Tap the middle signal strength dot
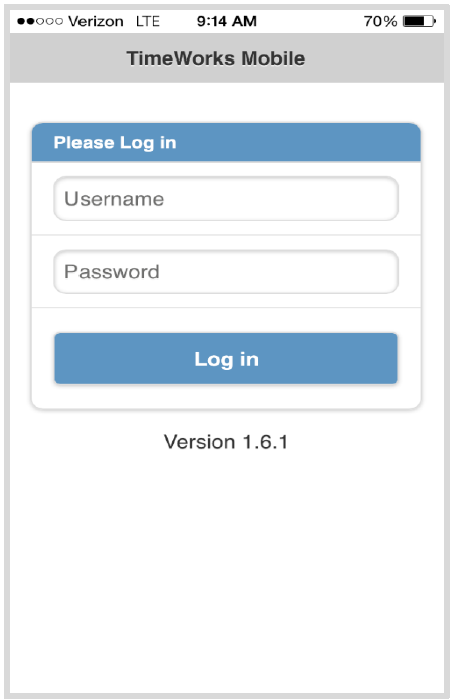This screenshot has width=451, height=700. (x=40, y=21)
